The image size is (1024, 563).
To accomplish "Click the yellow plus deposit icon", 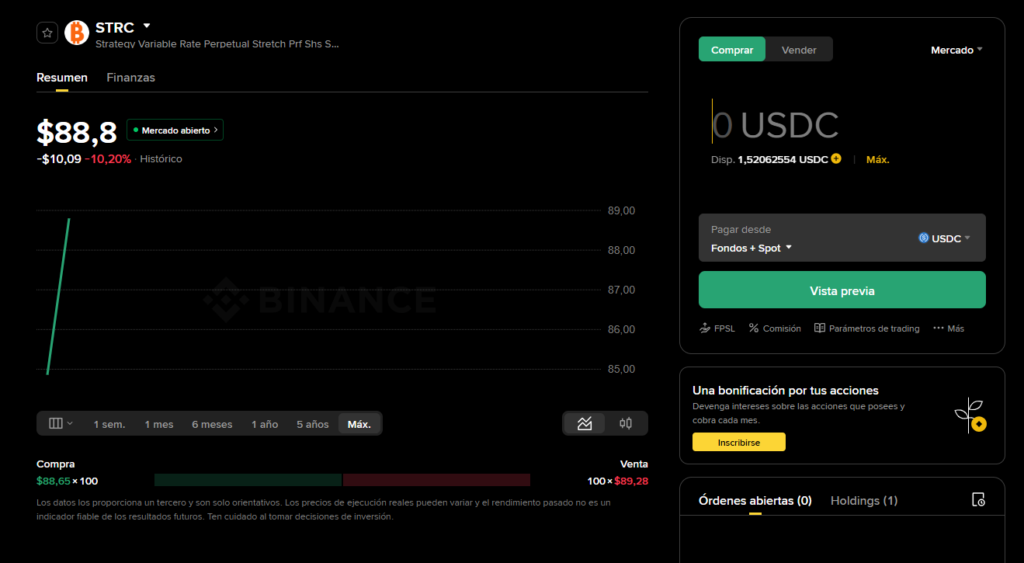I will click(x=836, y=159).
